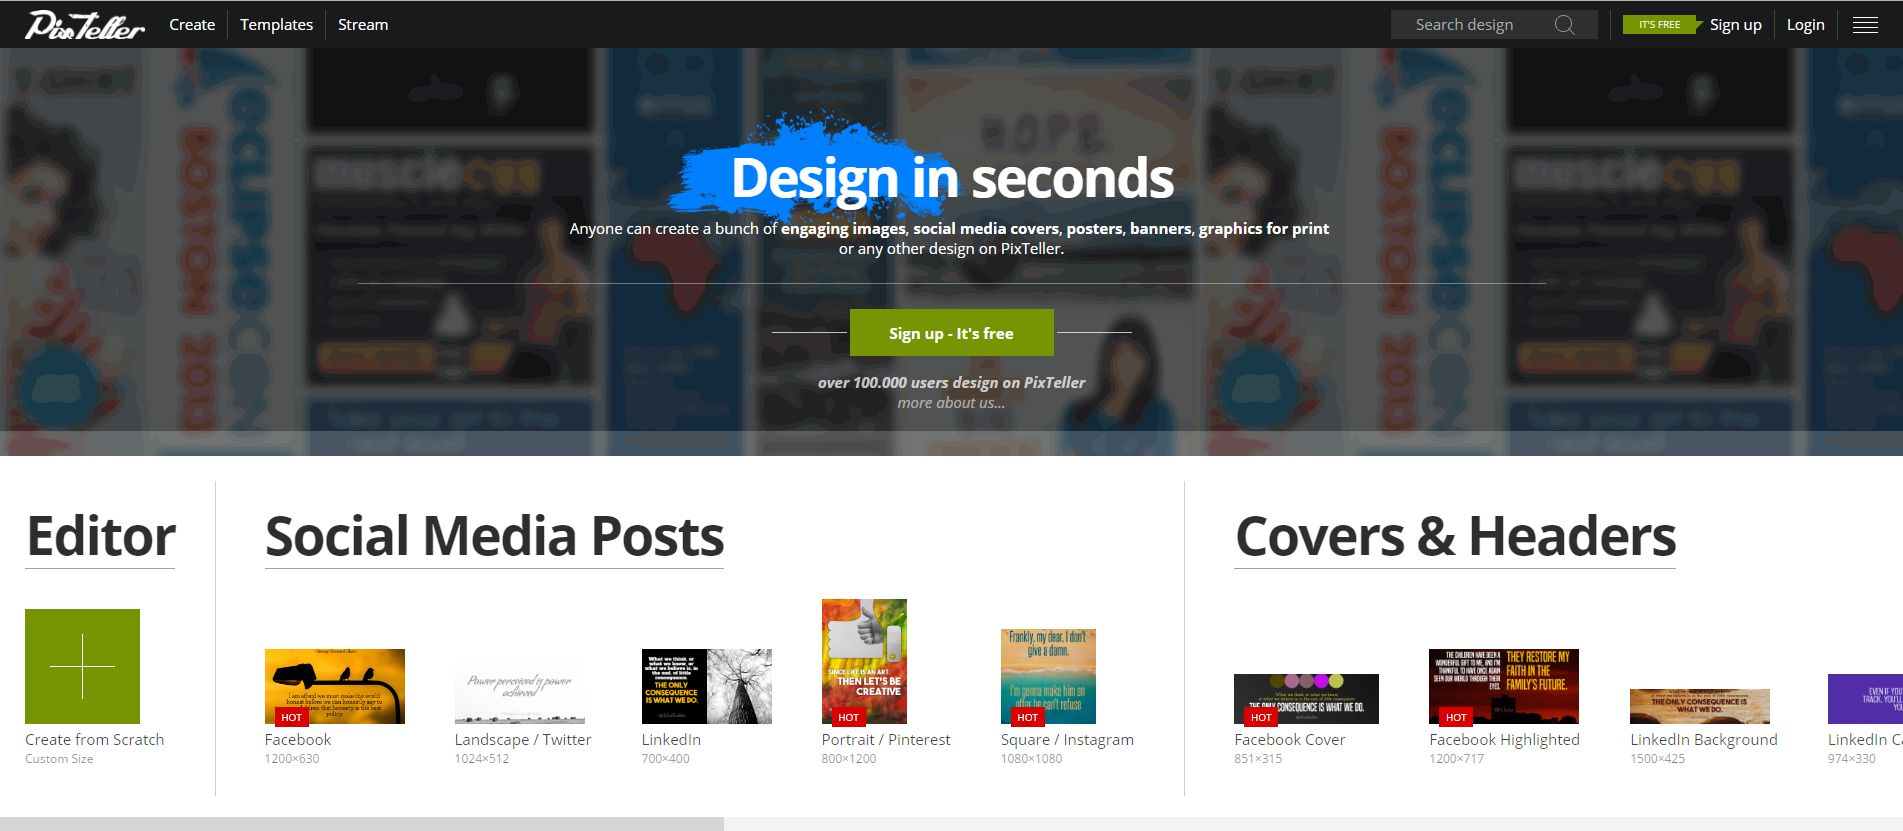Select the Facebook post thumbnail
Image resolution: width=1903 pixels, height=831 pixels.
(x=334, y=686)
